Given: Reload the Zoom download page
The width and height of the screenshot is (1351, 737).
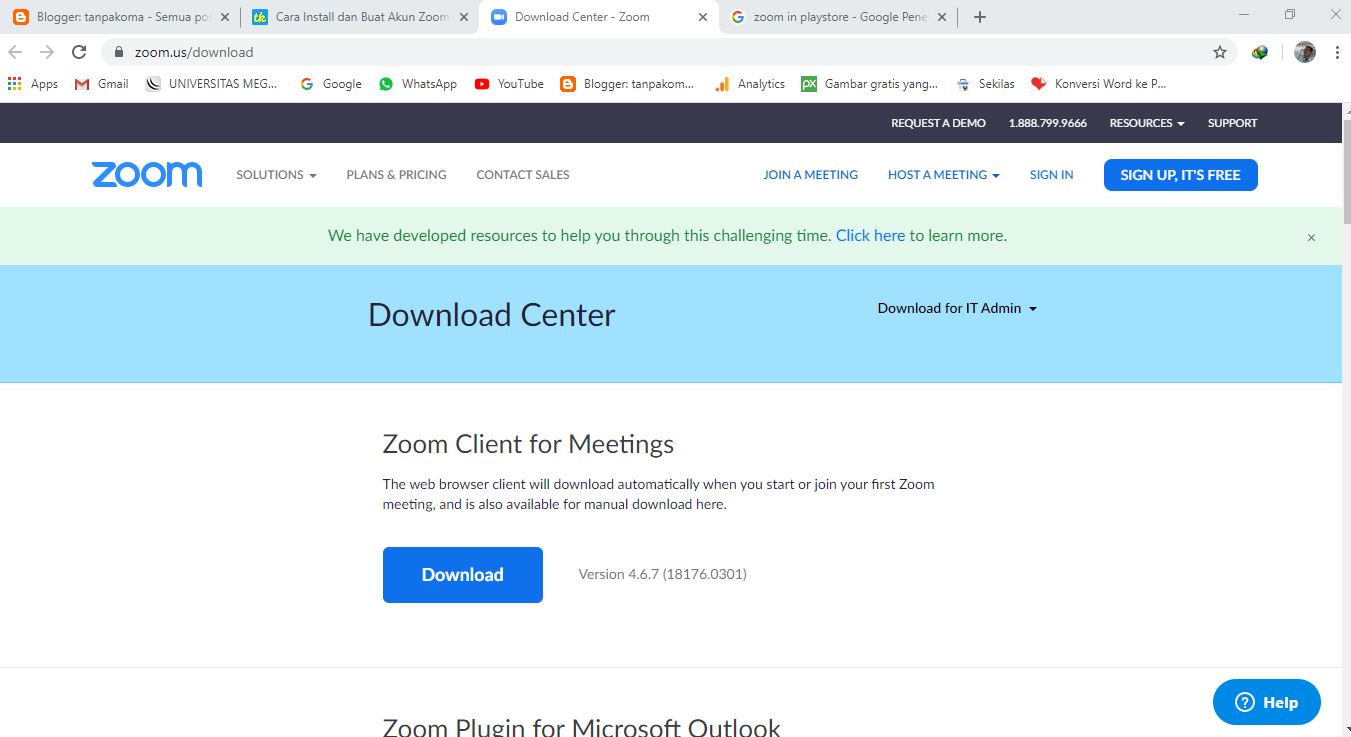Looking at the screenshot, I should click(79, 52).
